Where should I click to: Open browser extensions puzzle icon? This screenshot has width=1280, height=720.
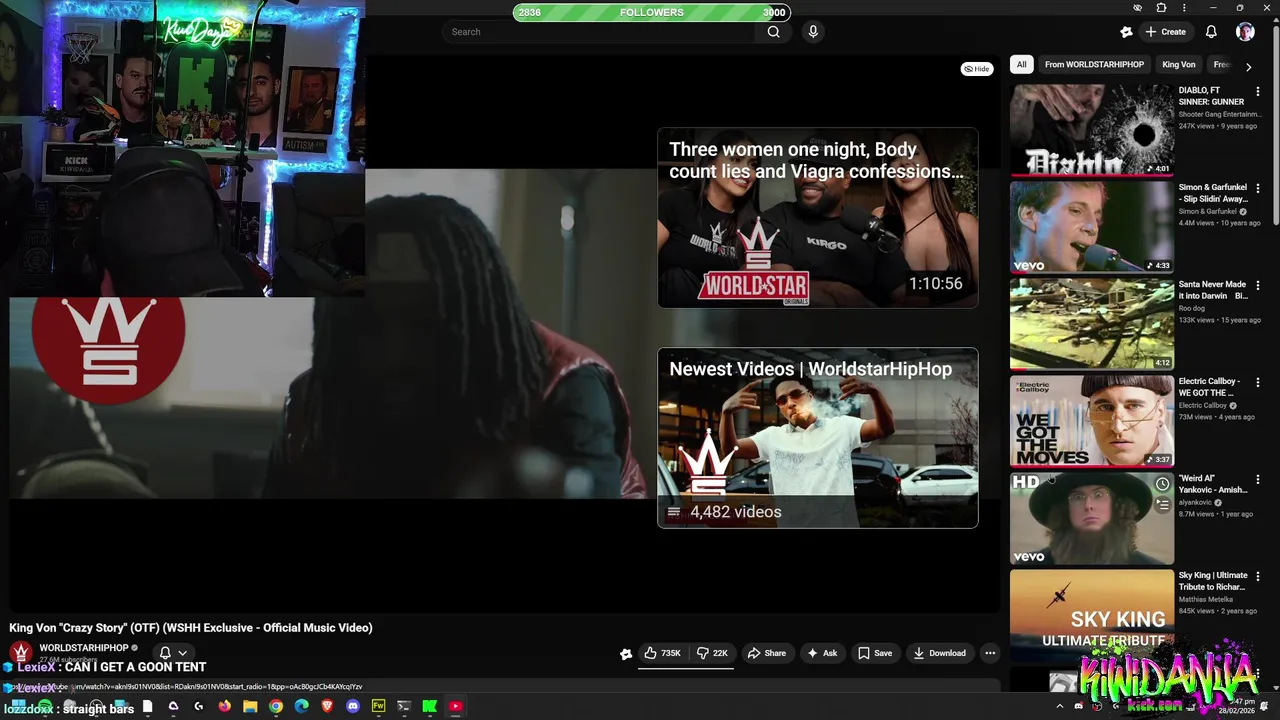click(1161, 8)
